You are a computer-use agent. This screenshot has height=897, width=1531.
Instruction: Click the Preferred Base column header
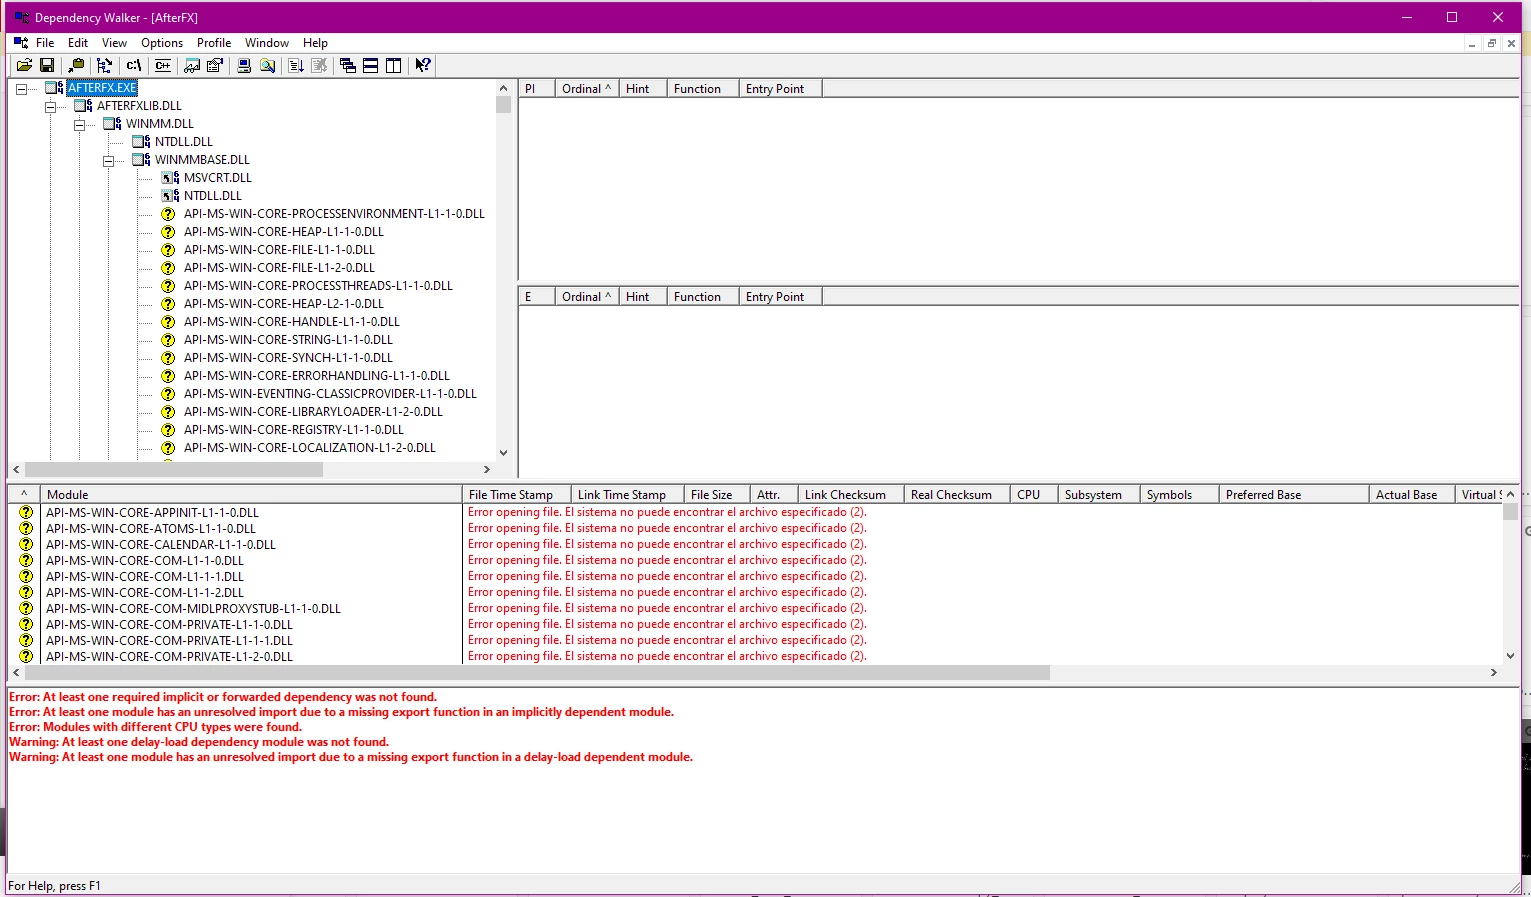click(1294, 495)
